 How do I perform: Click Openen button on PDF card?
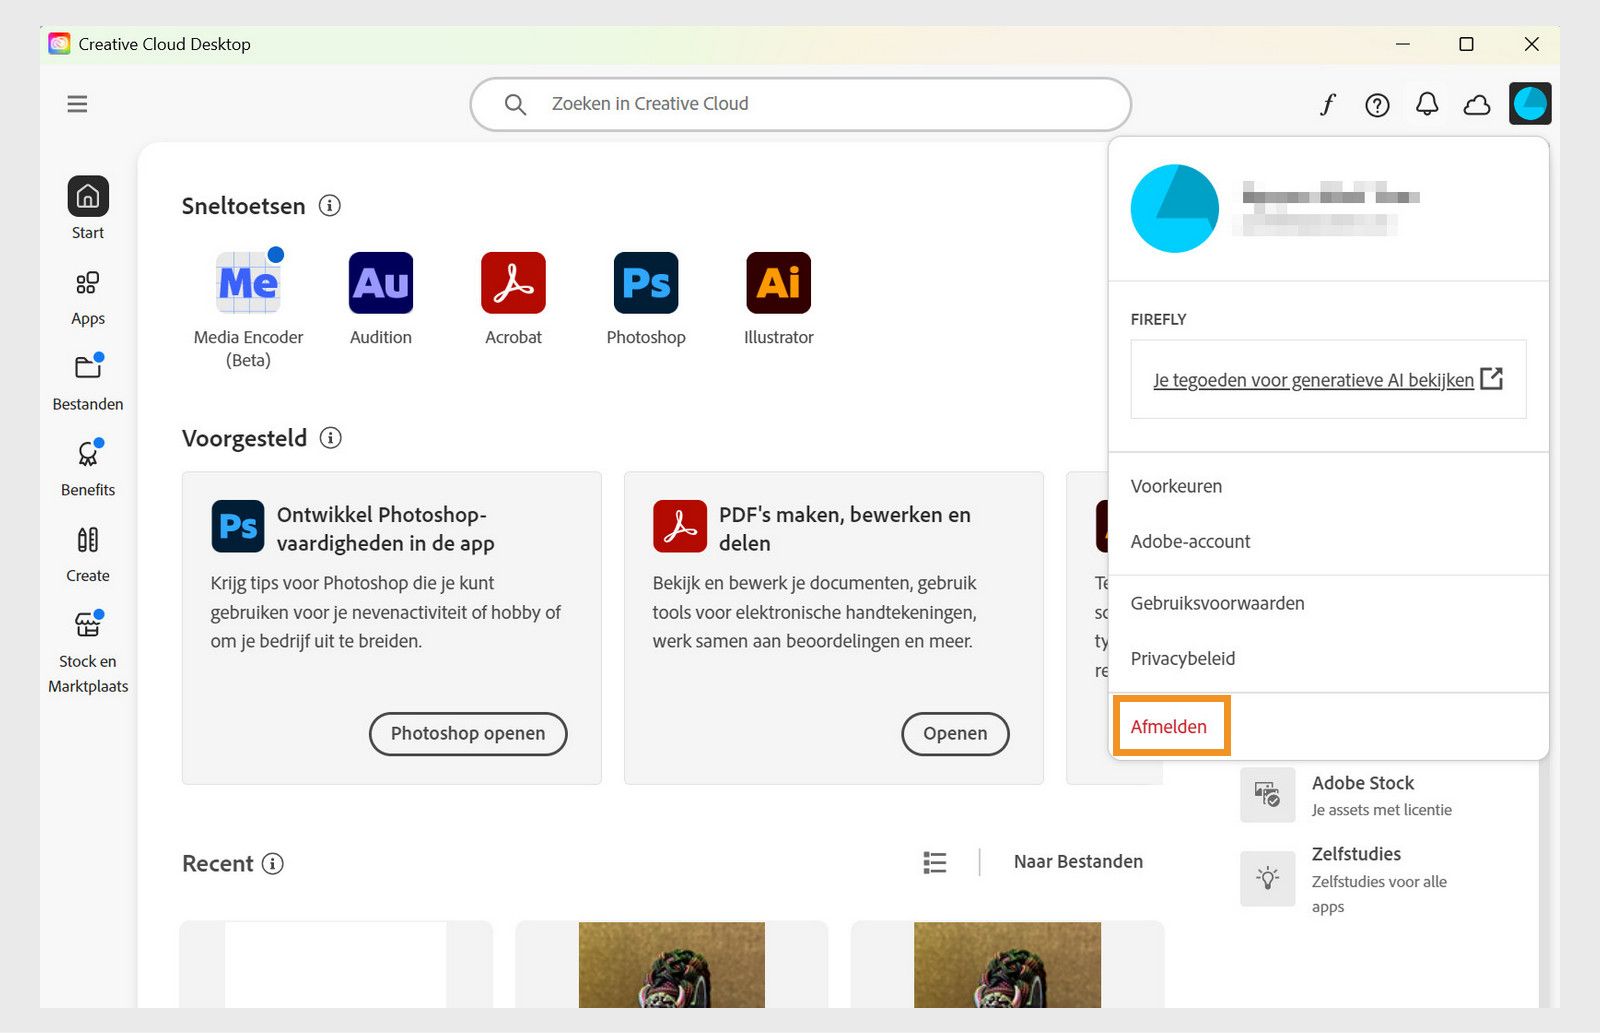955,733
